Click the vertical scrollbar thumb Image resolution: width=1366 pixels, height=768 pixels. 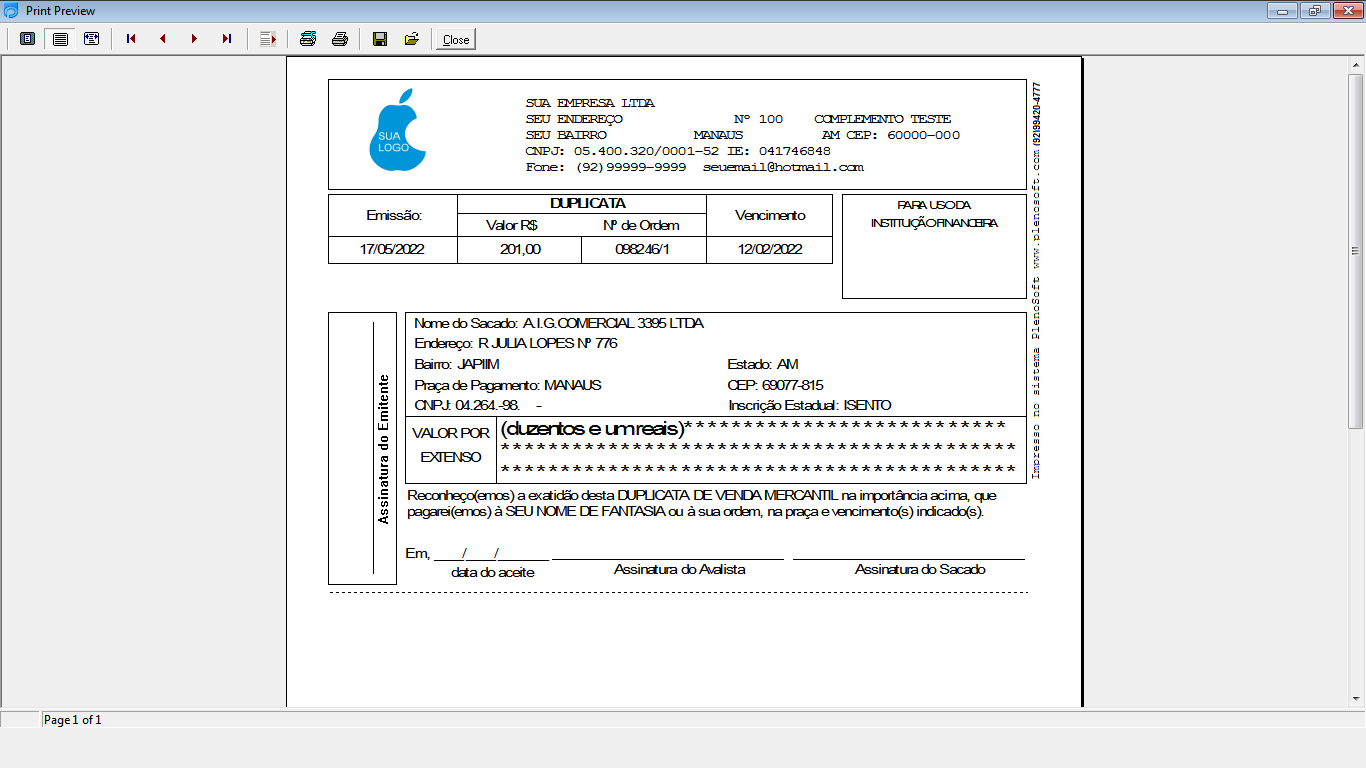pyautogui.click(x=1356, y=251)
